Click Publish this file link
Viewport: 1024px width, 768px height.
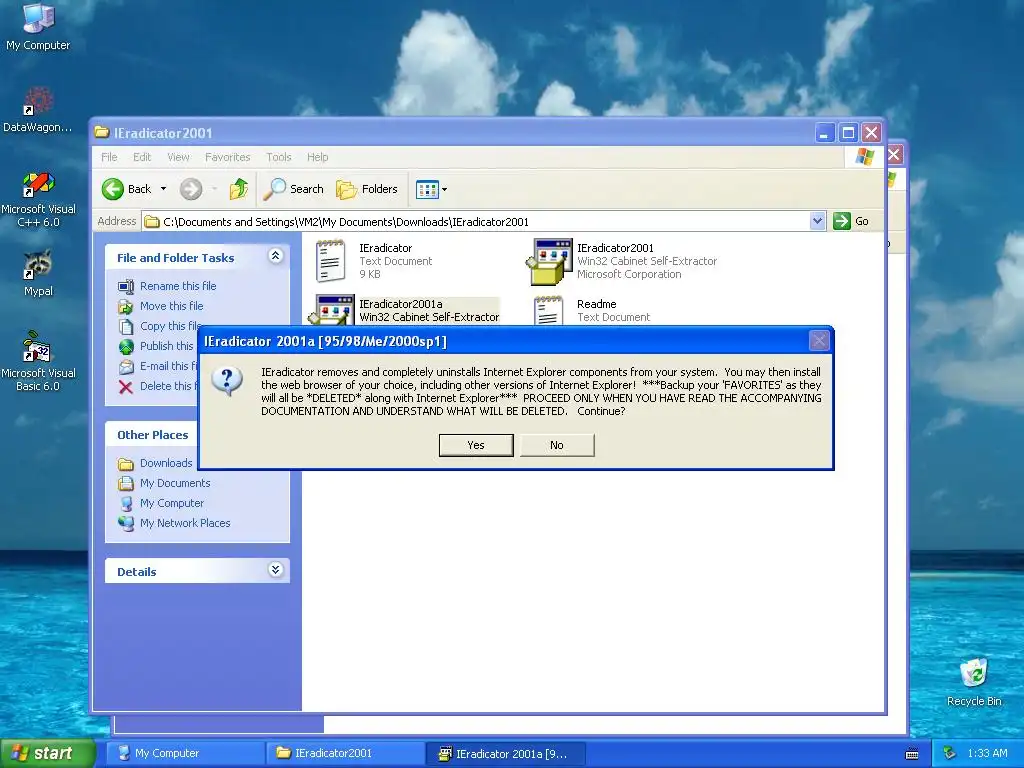pyautogui.click(x=167, y=346)
